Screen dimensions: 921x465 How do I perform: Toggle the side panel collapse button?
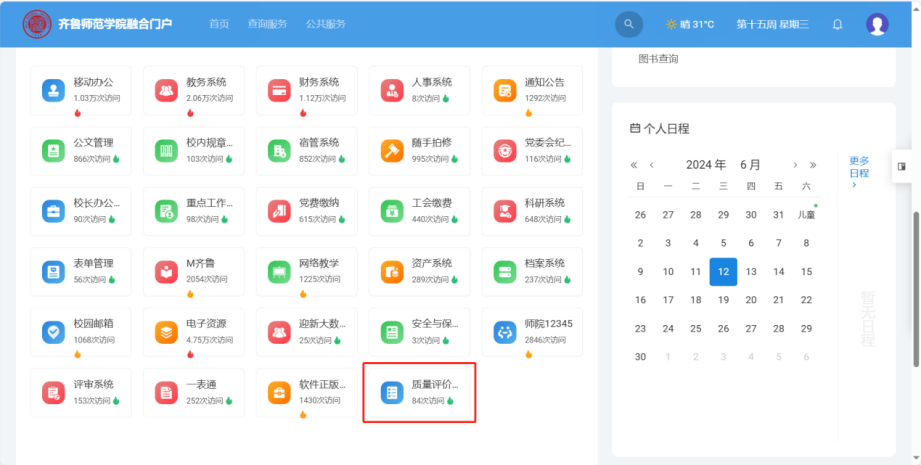tap(902, 166)
